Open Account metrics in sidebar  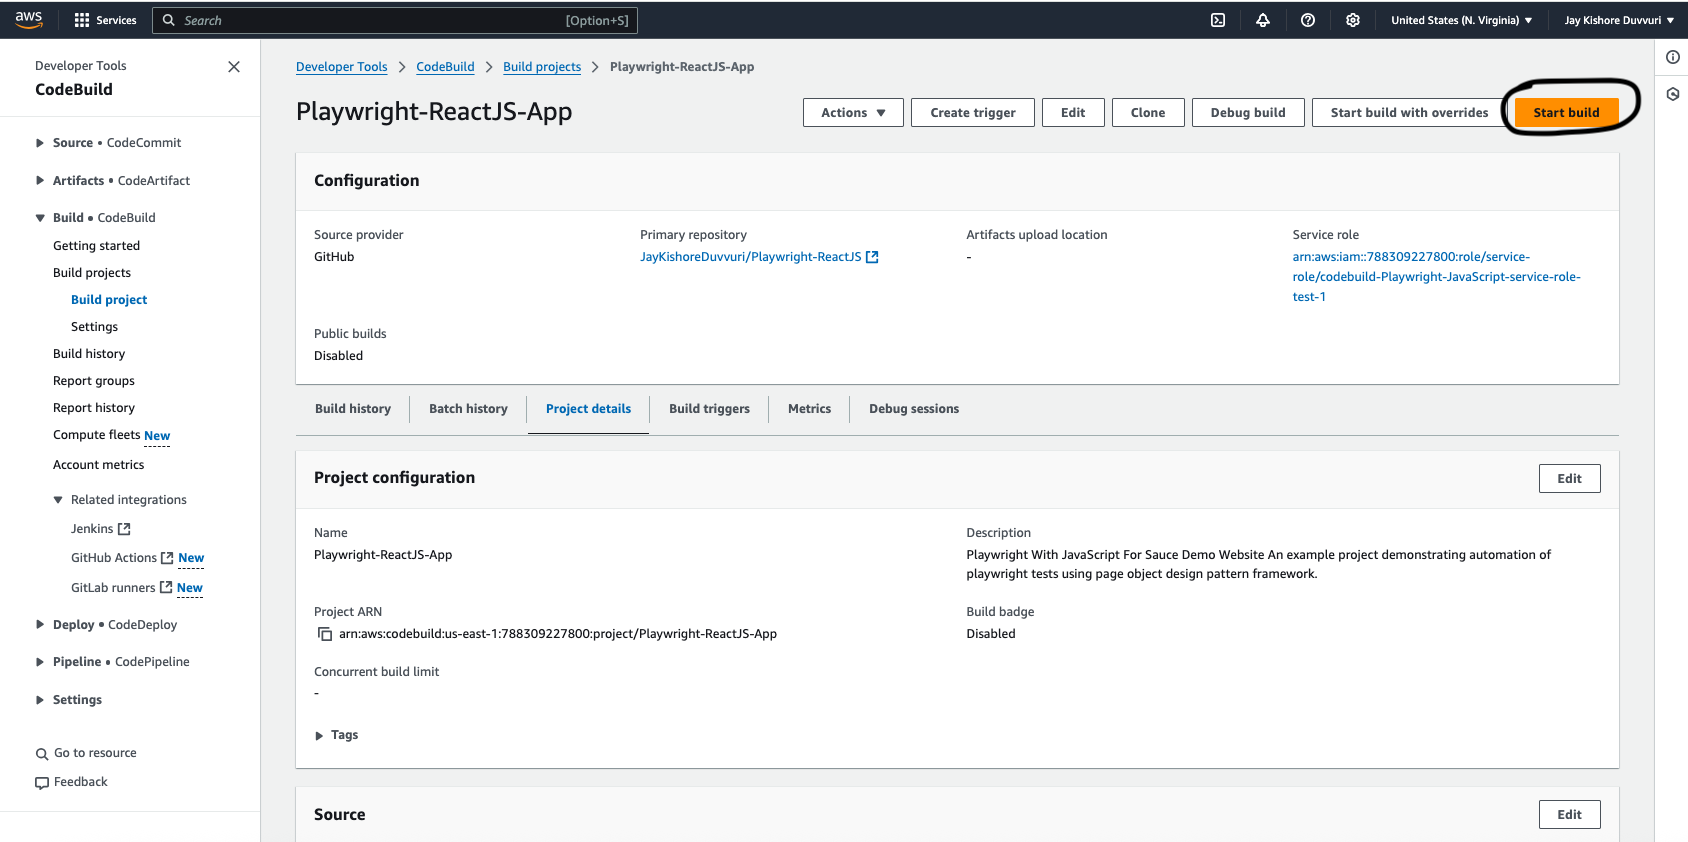click(98, 465)
